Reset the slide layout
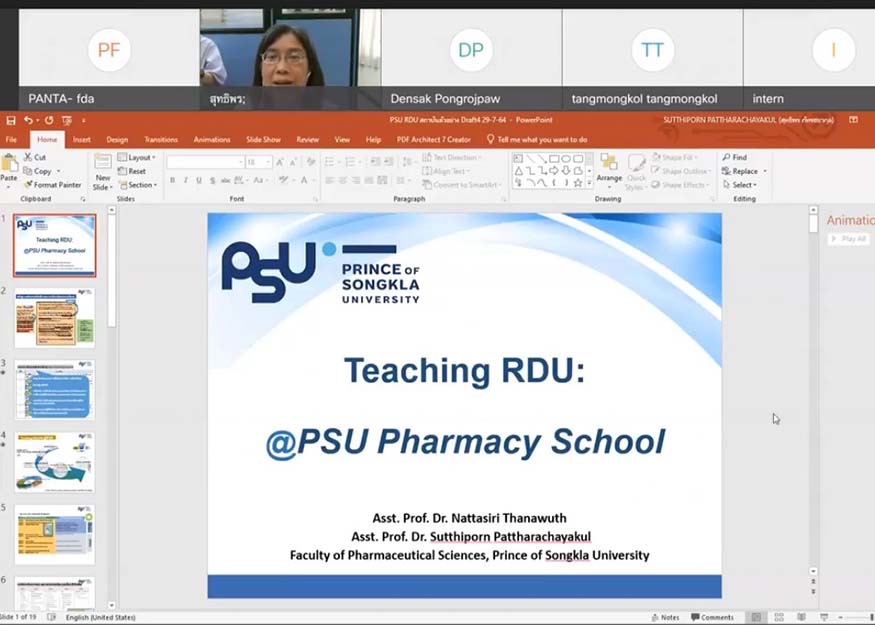 coord(132,171)
